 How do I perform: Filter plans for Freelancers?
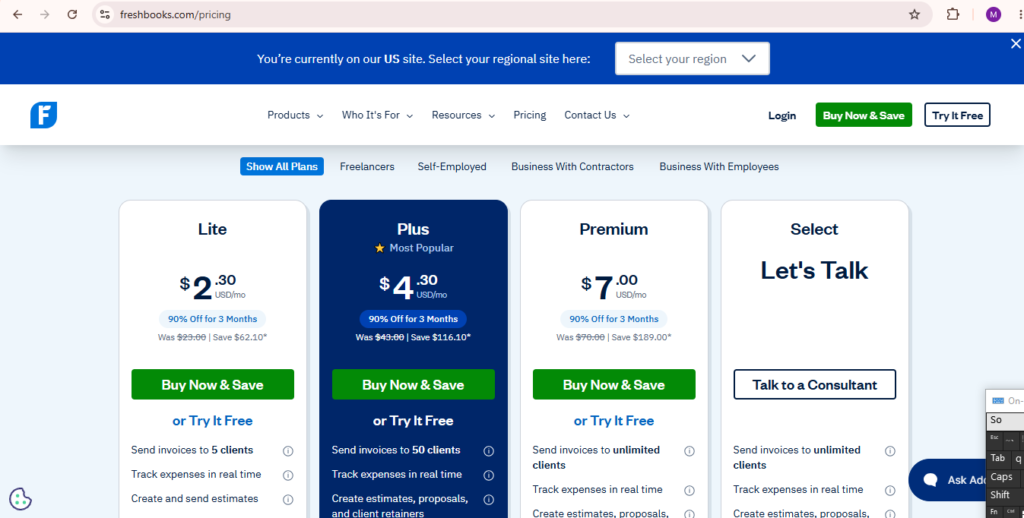[x=367, y=167]
